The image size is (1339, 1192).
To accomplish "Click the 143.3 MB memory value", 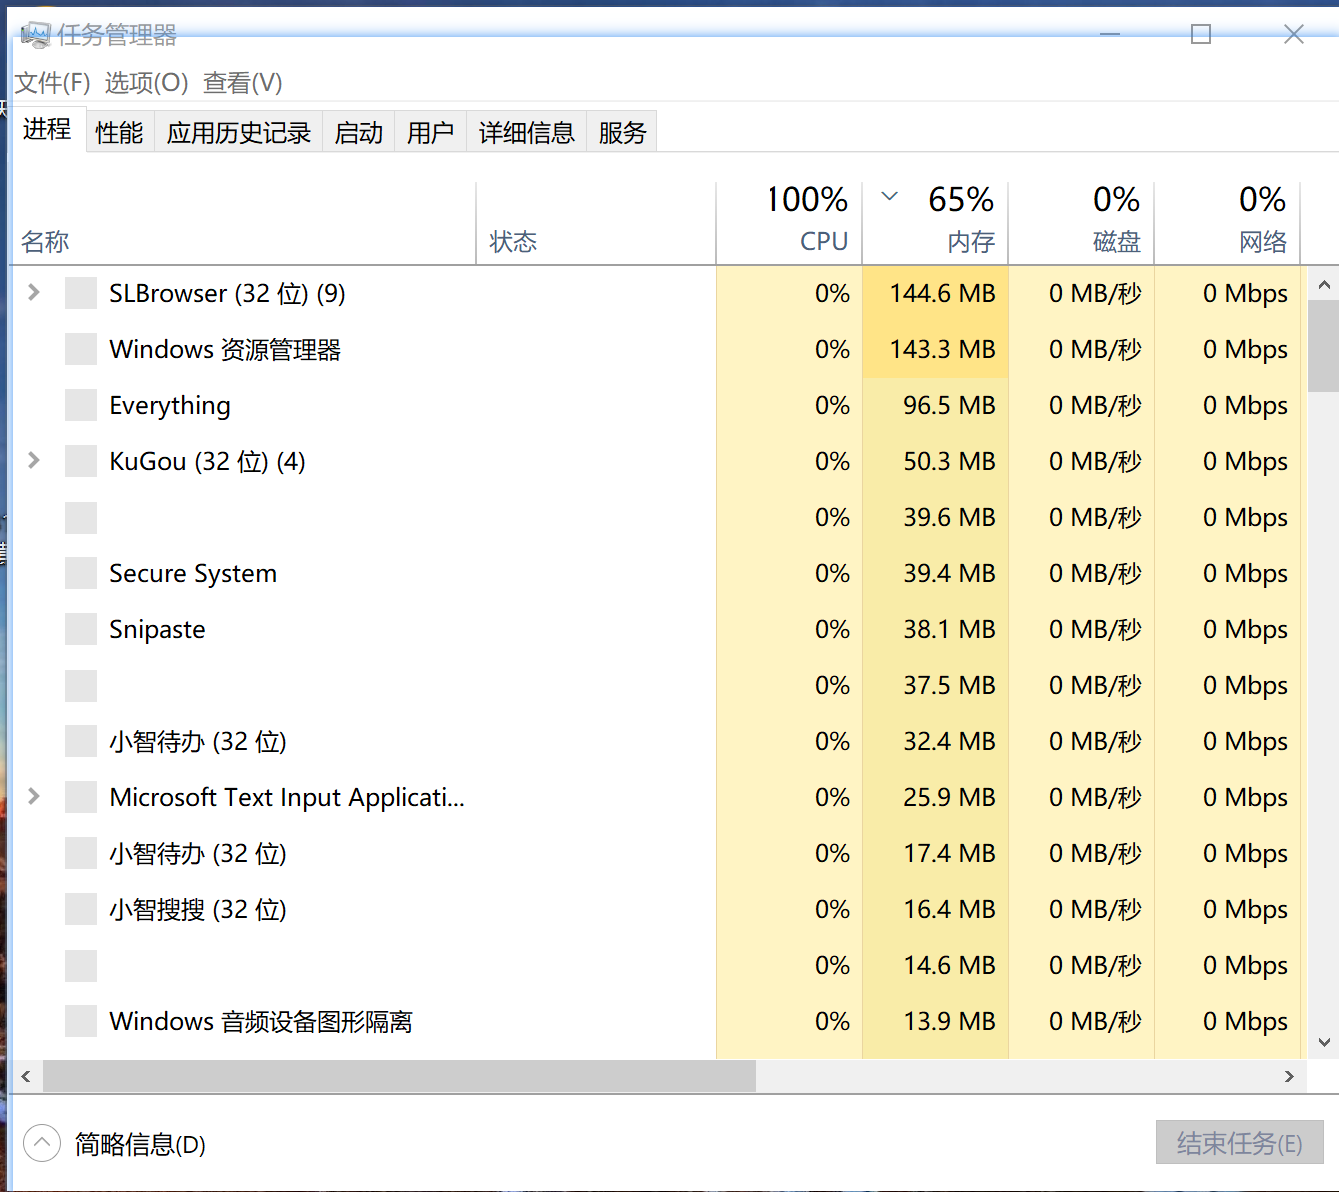I will (x=943, y=349).
